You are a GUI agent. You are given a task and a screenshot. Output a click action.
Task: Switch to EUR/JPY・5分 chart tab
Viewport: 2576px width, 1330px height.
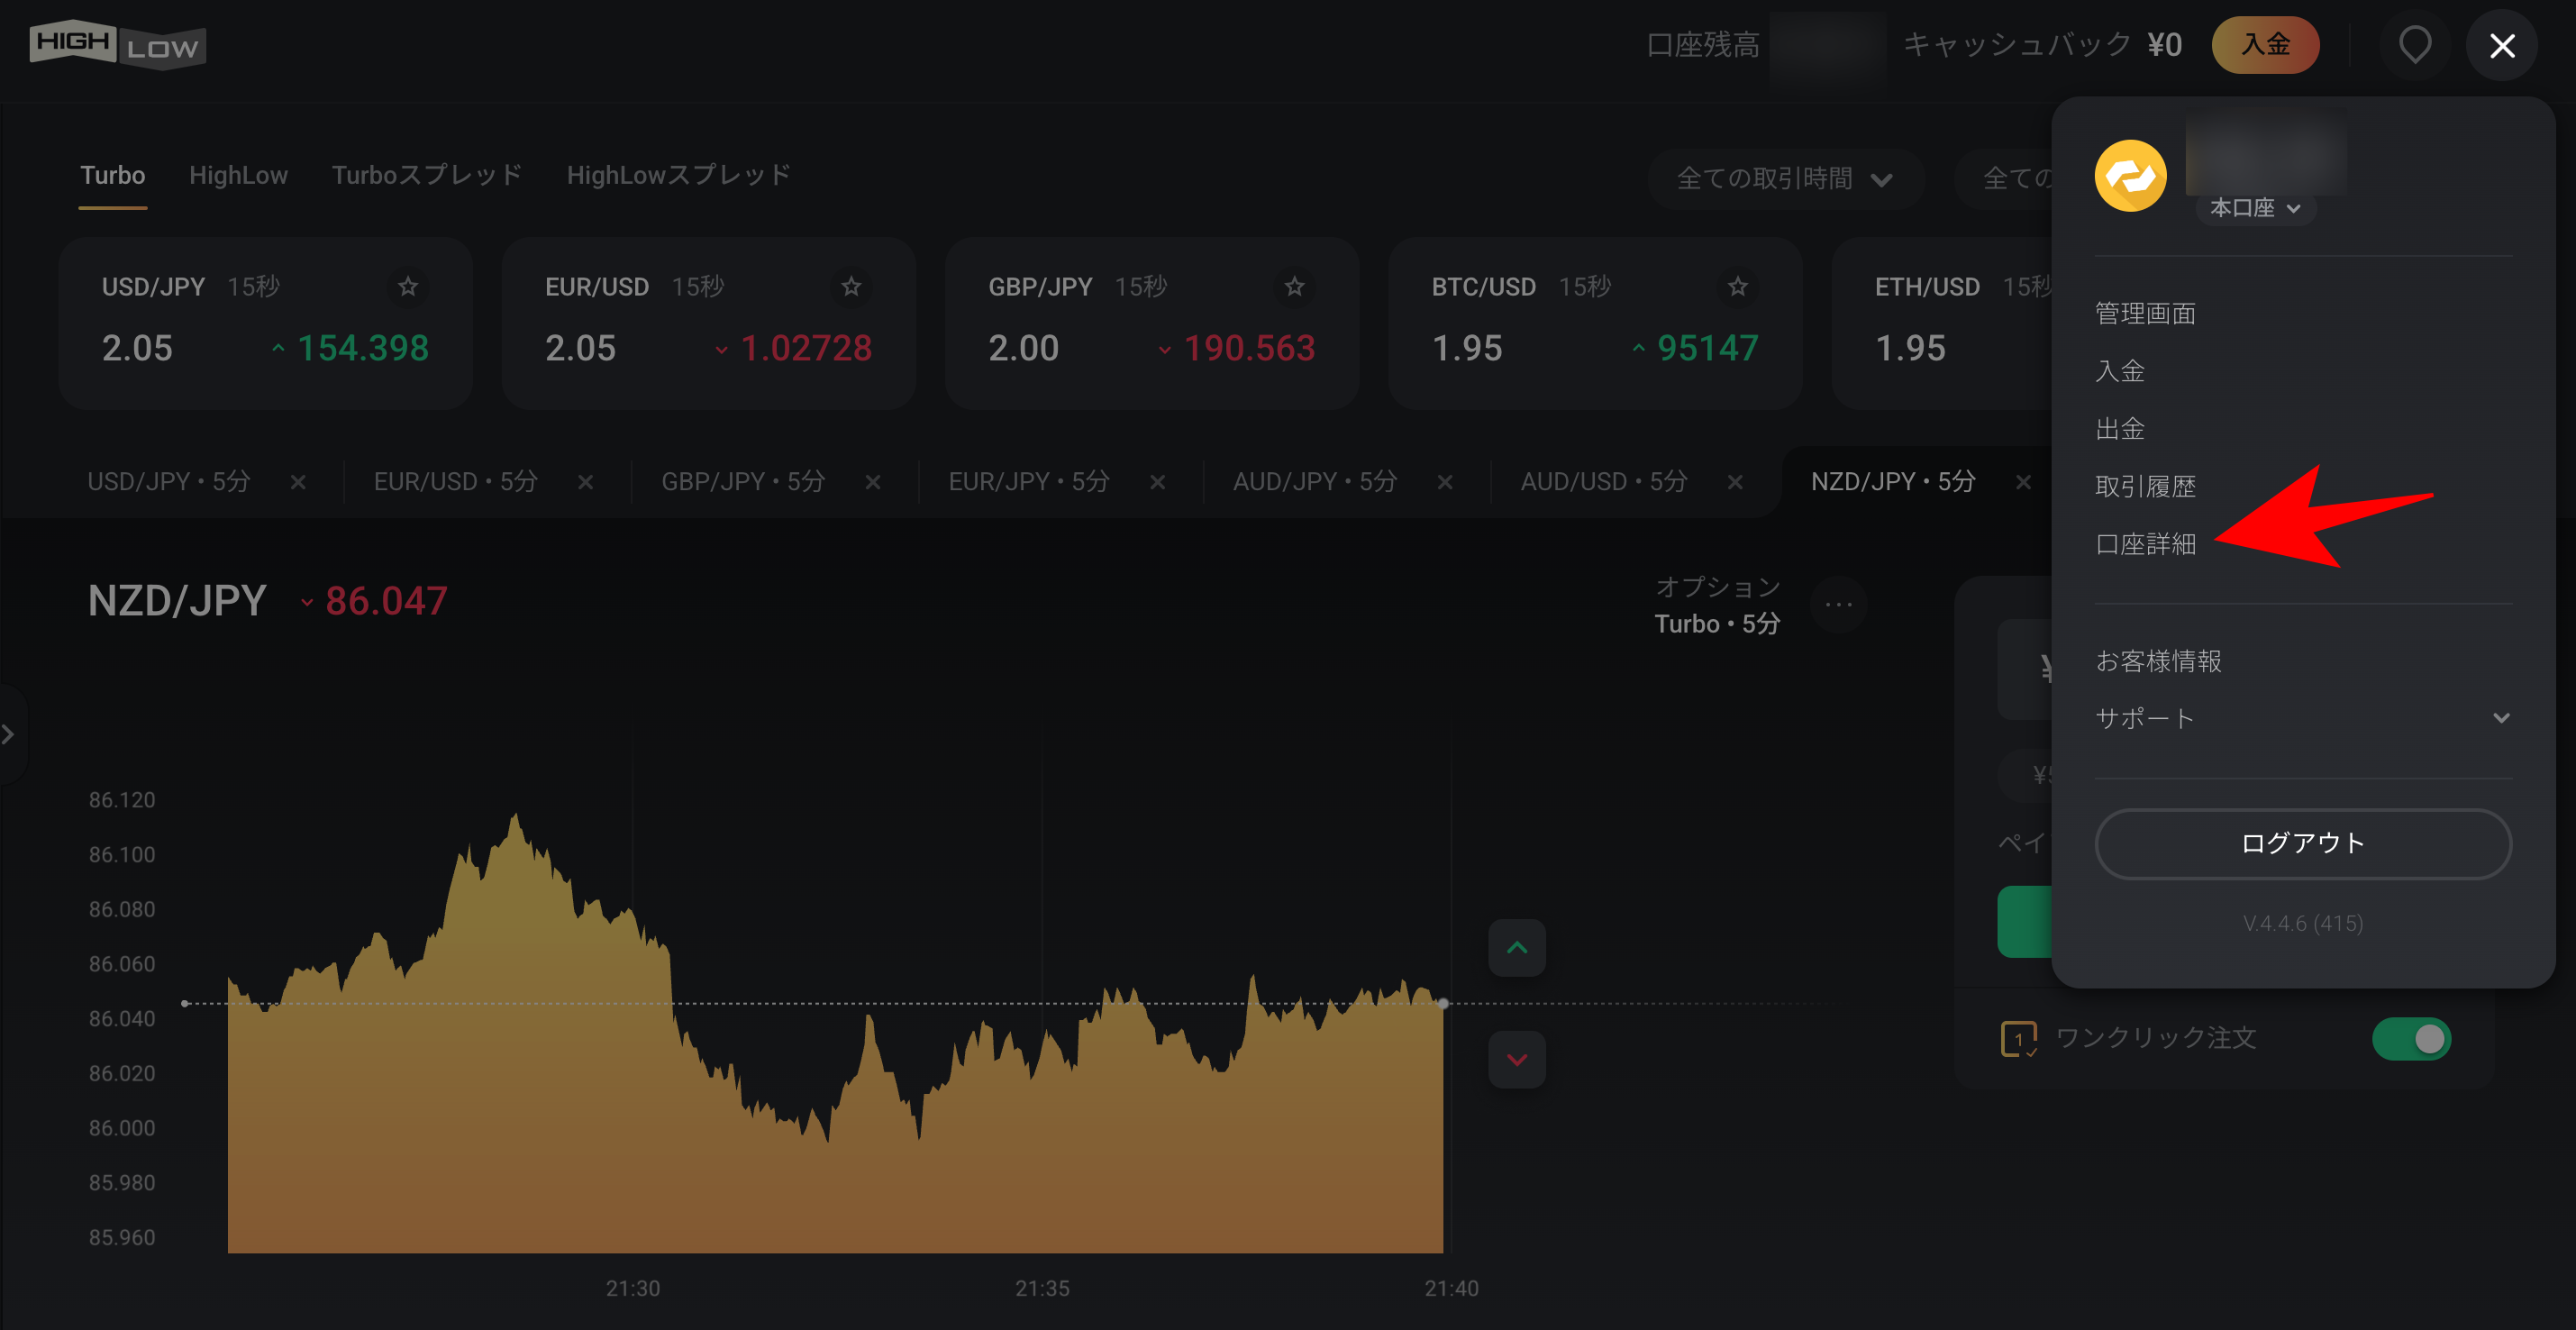coord(1029,482)
